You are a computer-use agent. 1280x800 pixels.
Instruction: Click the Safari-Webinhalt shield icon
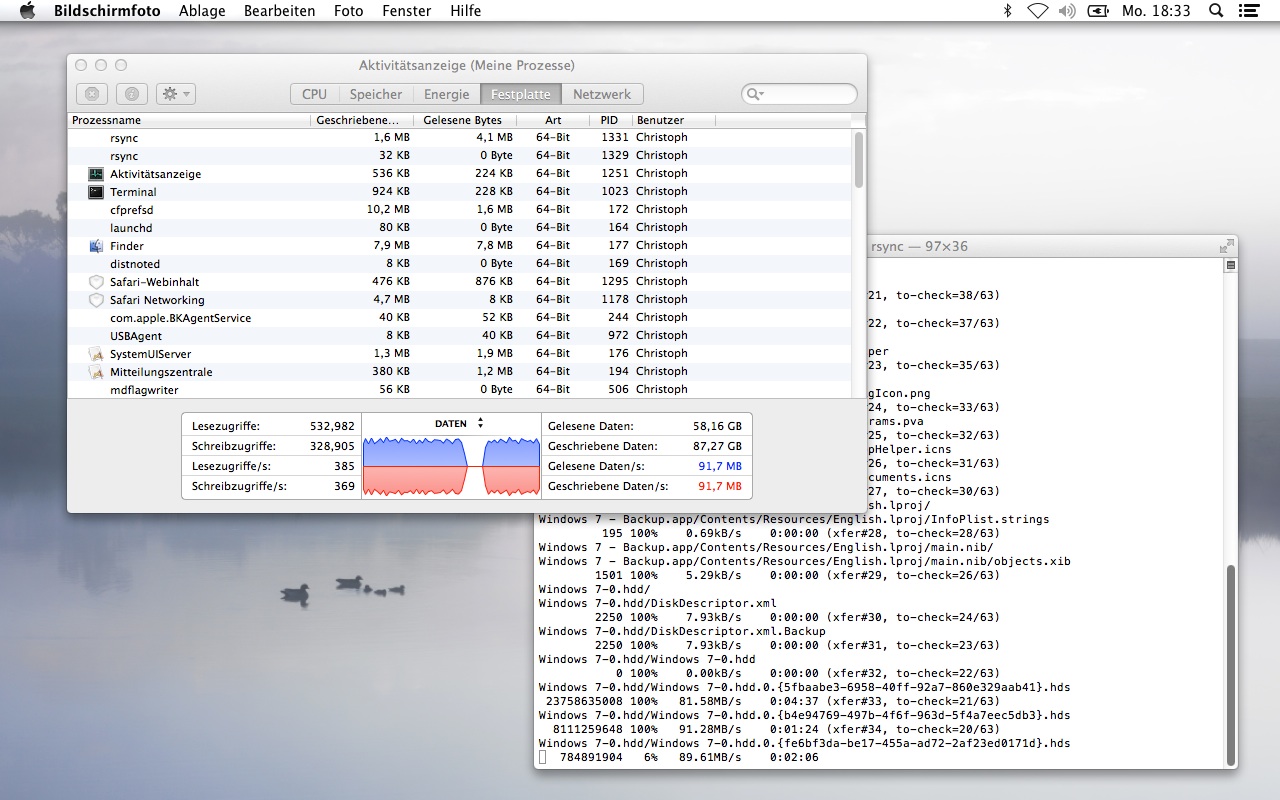pyautogui.click(x=96, y=282)
